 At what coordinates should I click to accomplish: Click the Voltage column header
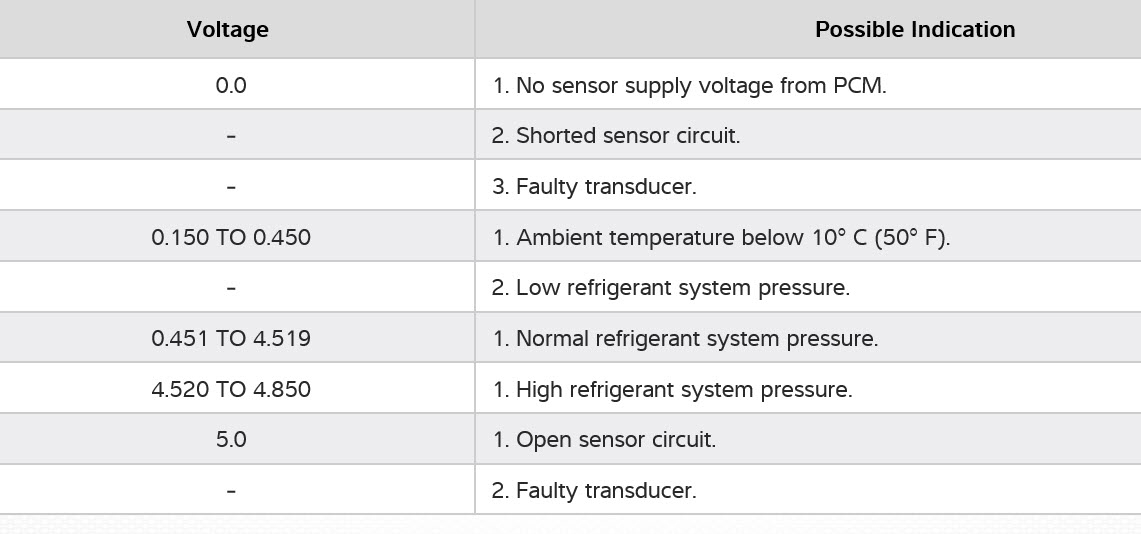[x=228, y=30]
